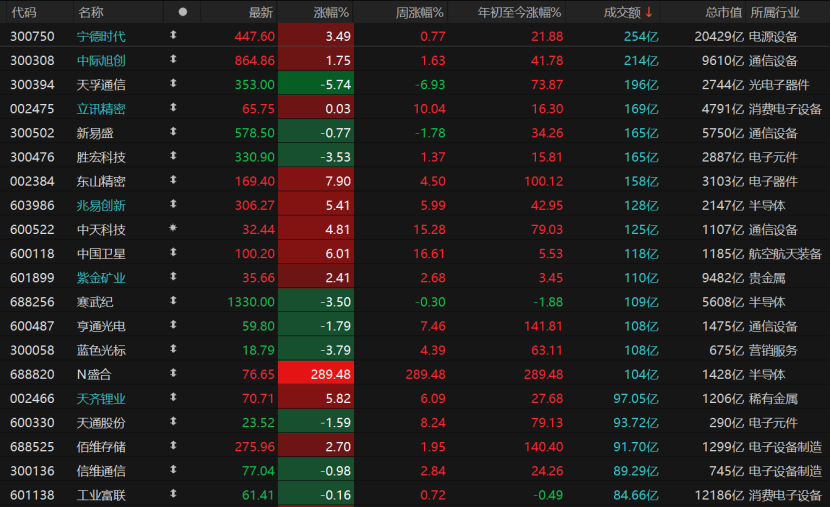Sort by the 周涨幅% column header
Screen dimensions: 831x507
point(420,12)
